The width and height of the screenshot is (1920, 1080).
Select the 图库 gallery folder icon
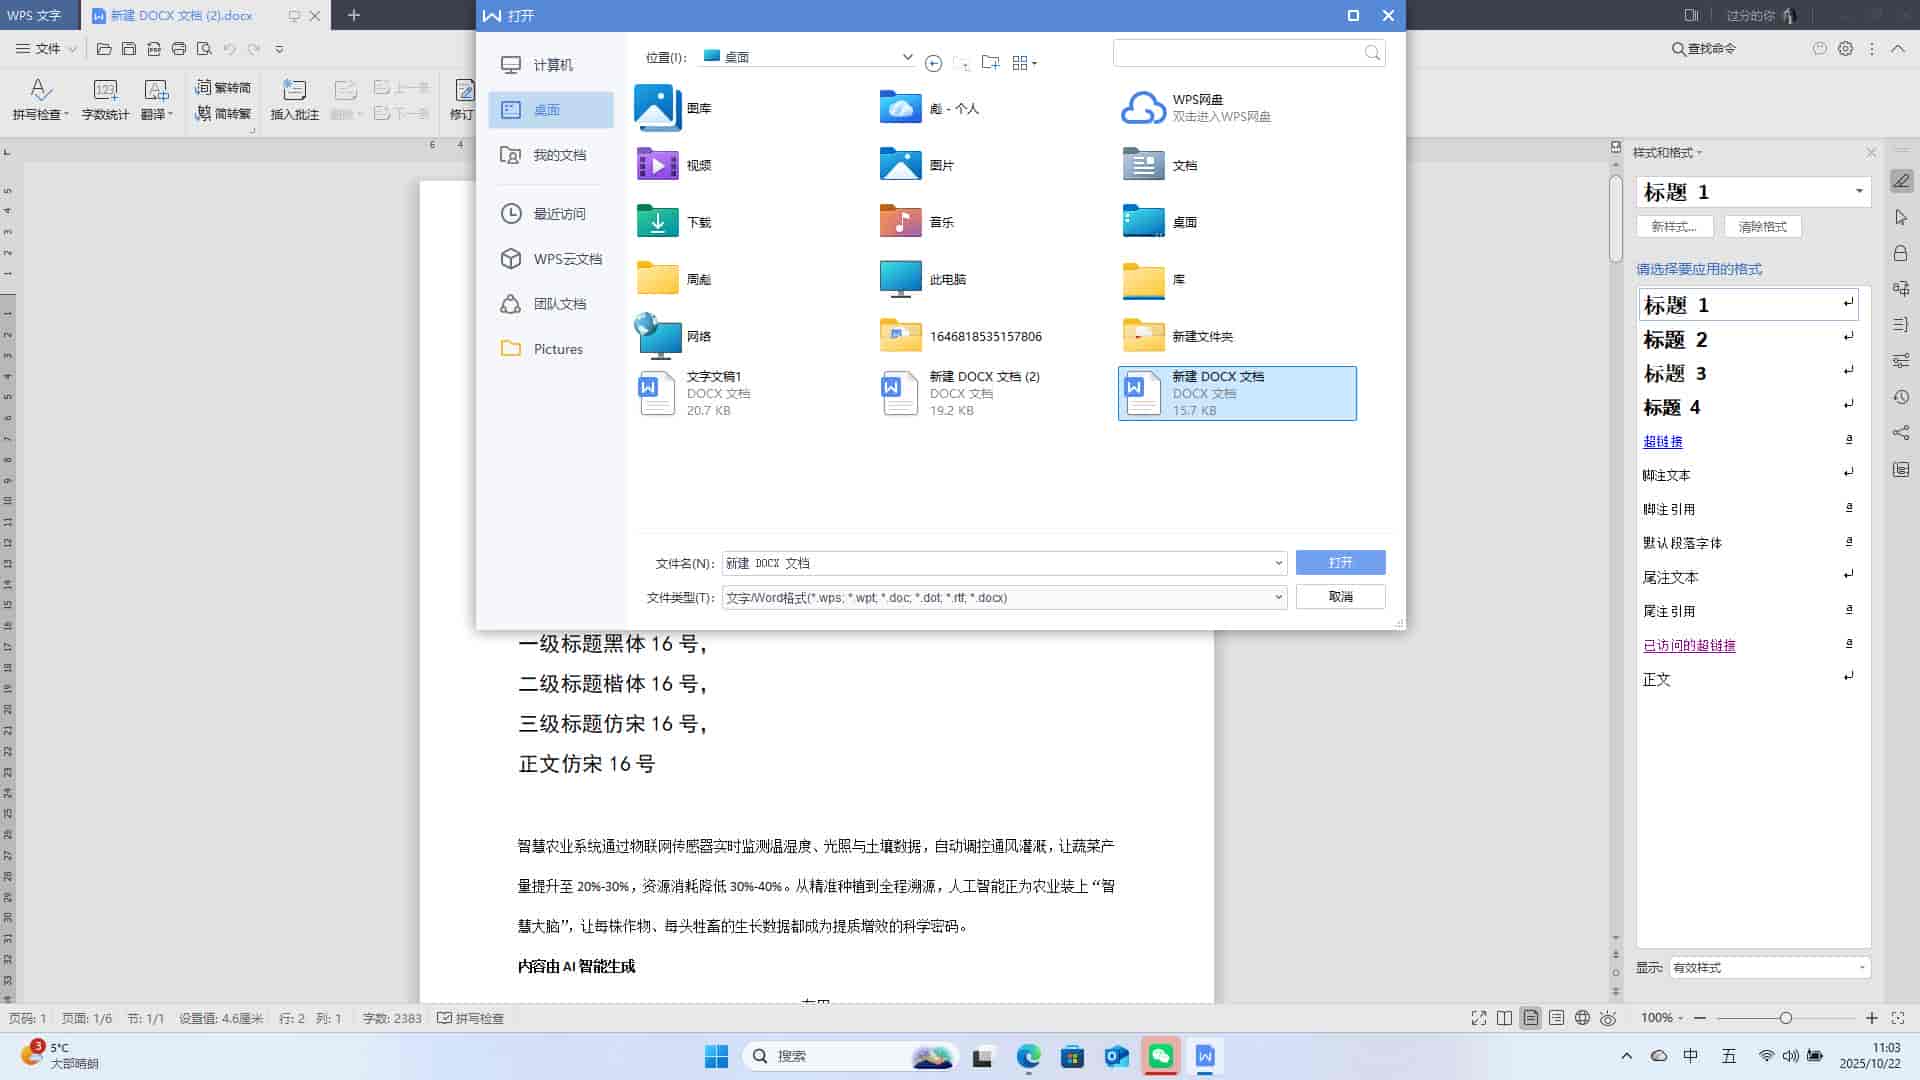pos(657,107)
